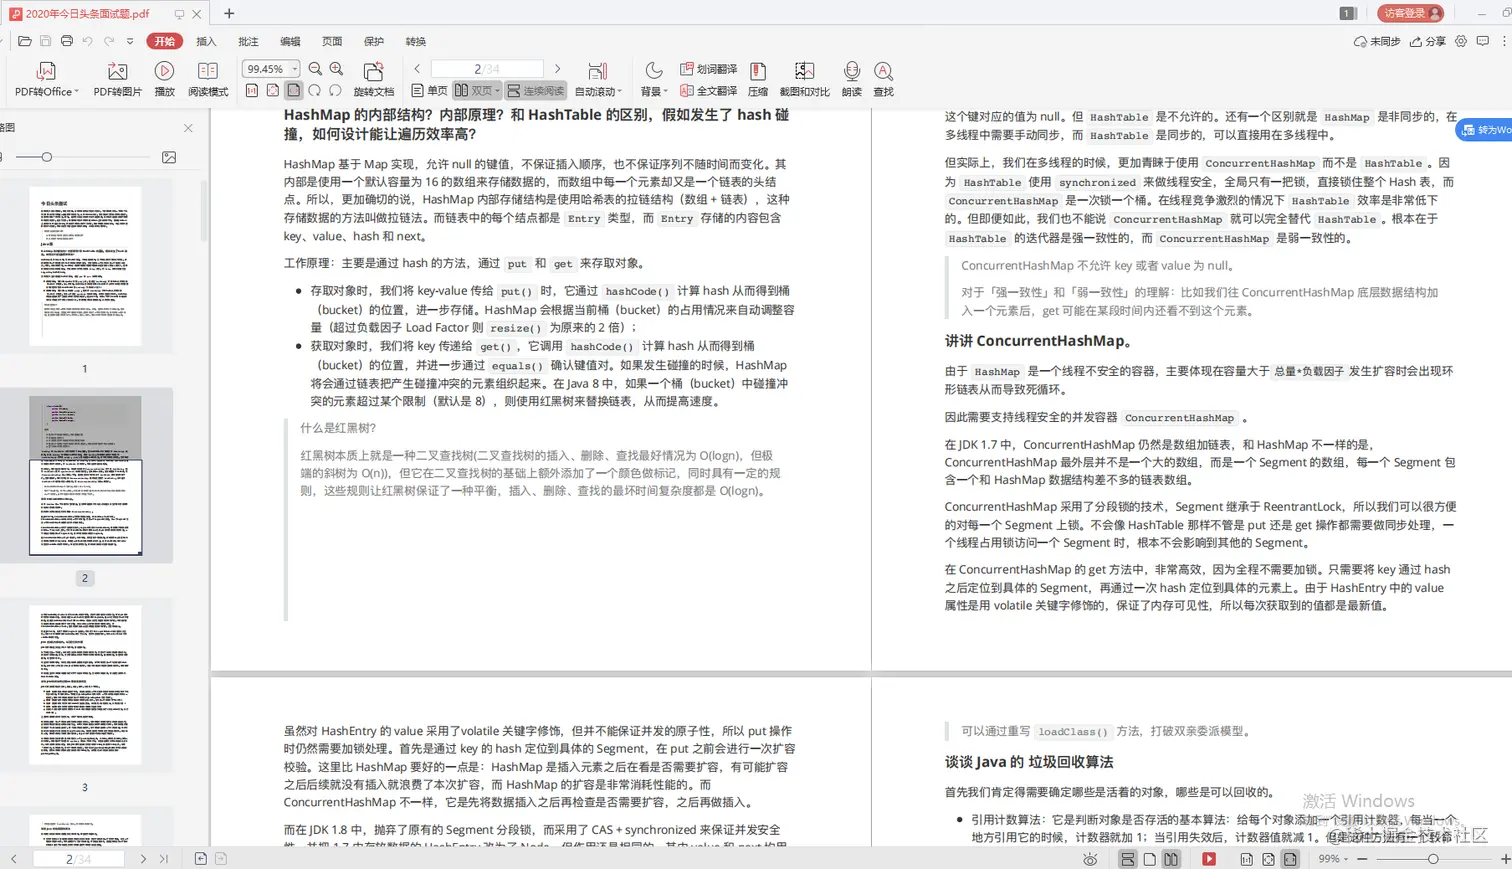The height and width of the screenshot is (869, 1512).
Task: Switch to the 转换 ribbon tab
Action: point(416,41)
